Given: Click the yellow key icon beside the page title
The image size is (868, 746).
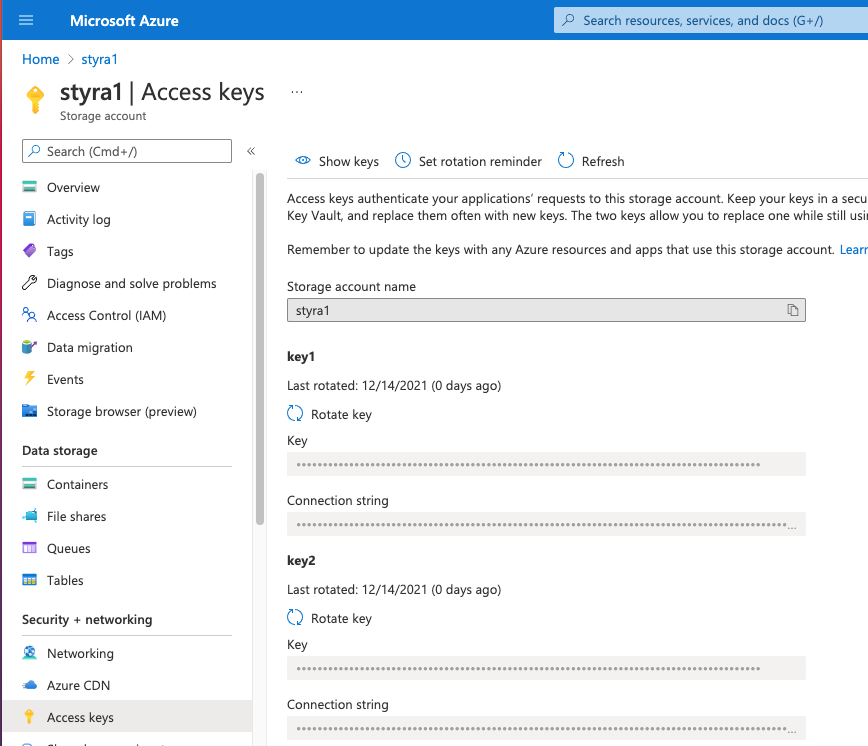Looking at the screenshot, I should click(x=35, y=100).
